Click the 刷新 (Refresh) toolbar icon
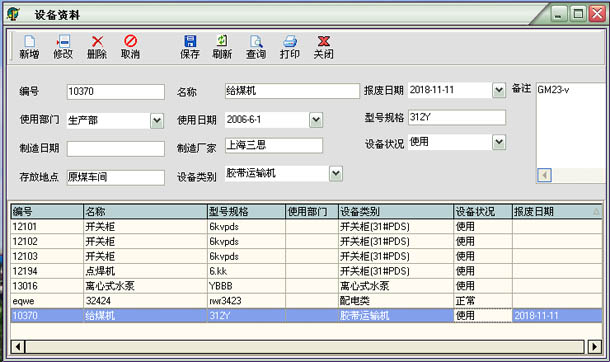Viewport: 610px width, 362px height. pyautogui.click(x=222, y=47)
